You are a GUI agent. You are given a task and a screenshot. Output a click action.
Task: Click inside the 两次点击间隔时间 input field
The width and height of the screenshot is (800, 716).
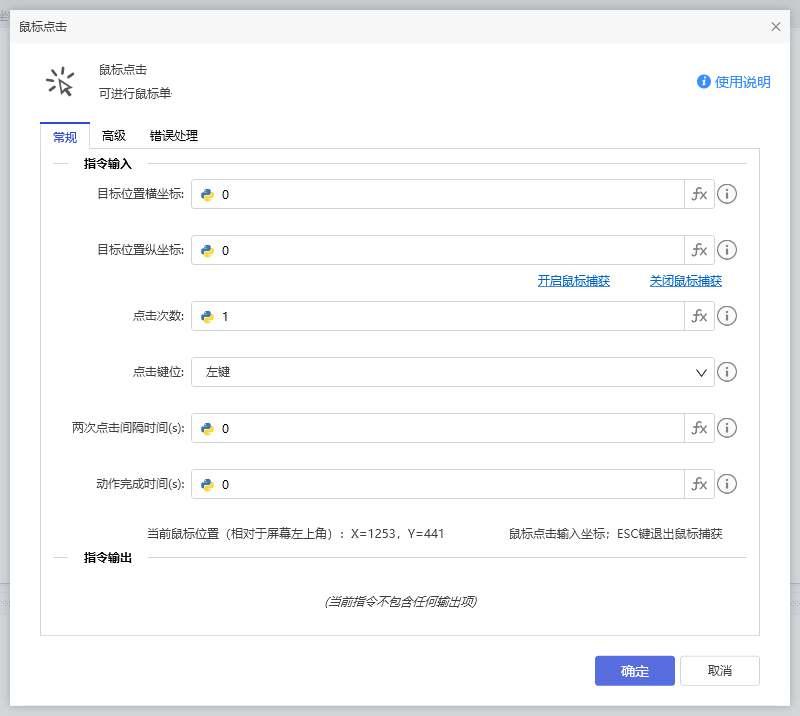[440, 428]
